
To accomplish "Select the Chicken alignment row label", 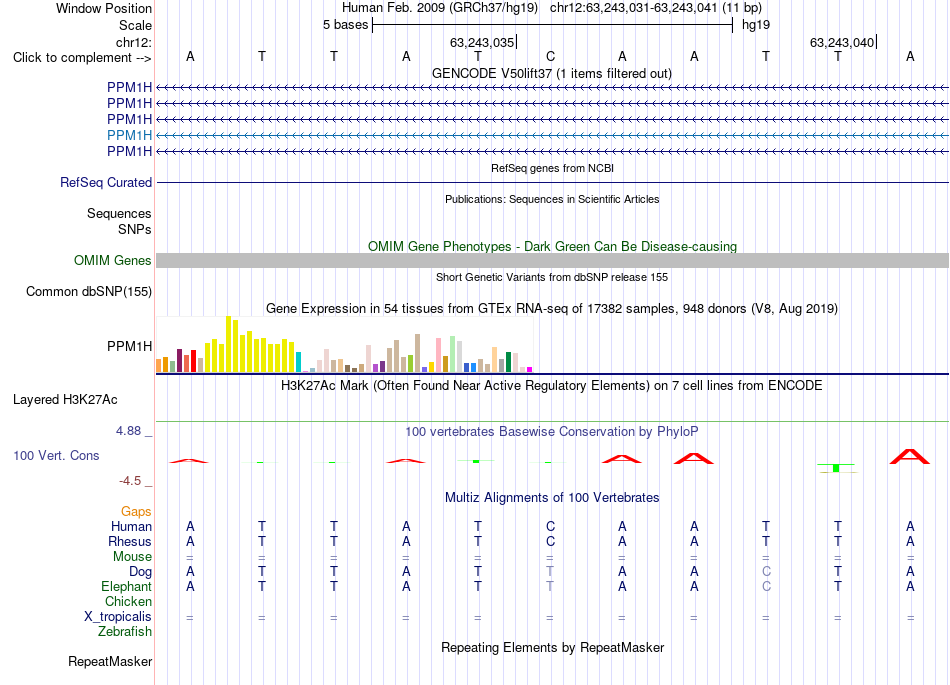I will point(128,601).
